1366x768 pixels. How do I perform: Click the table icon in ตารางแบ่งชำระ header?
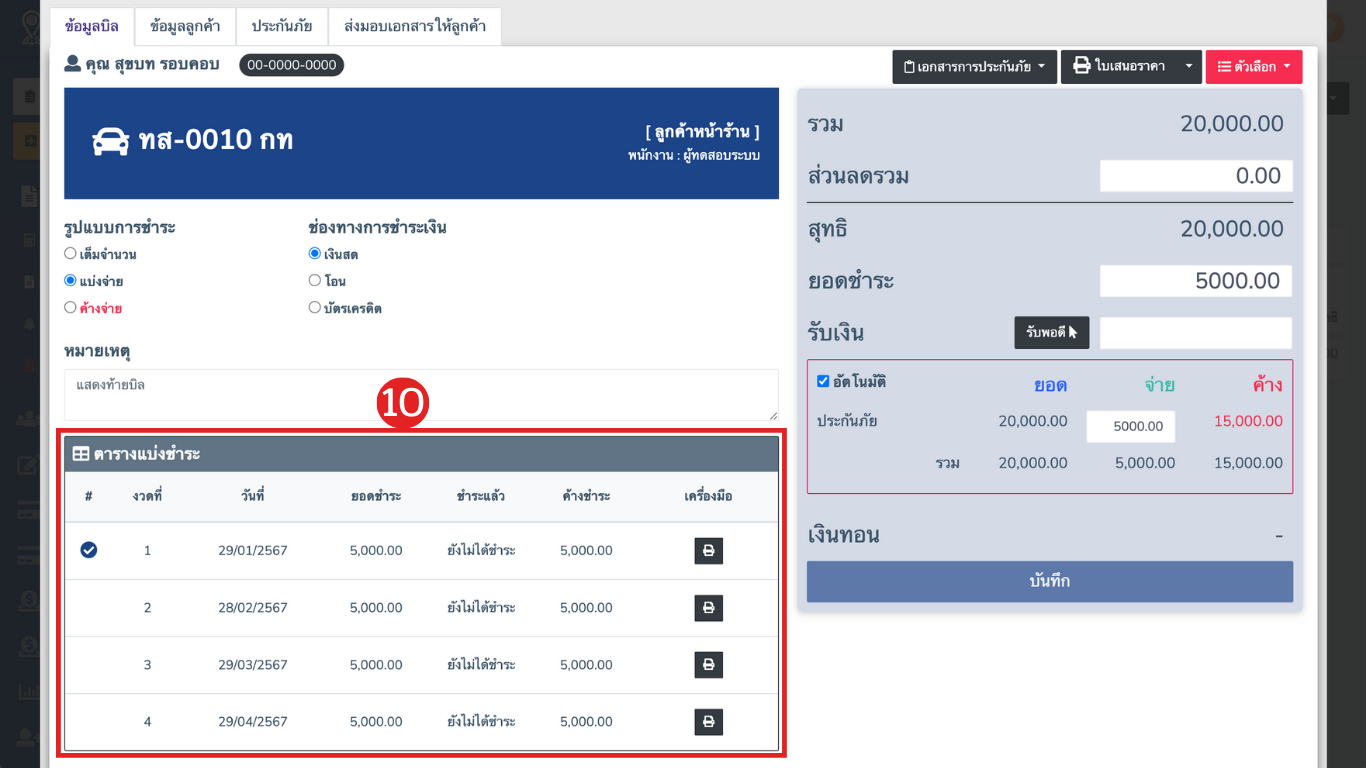click(81, 454)
